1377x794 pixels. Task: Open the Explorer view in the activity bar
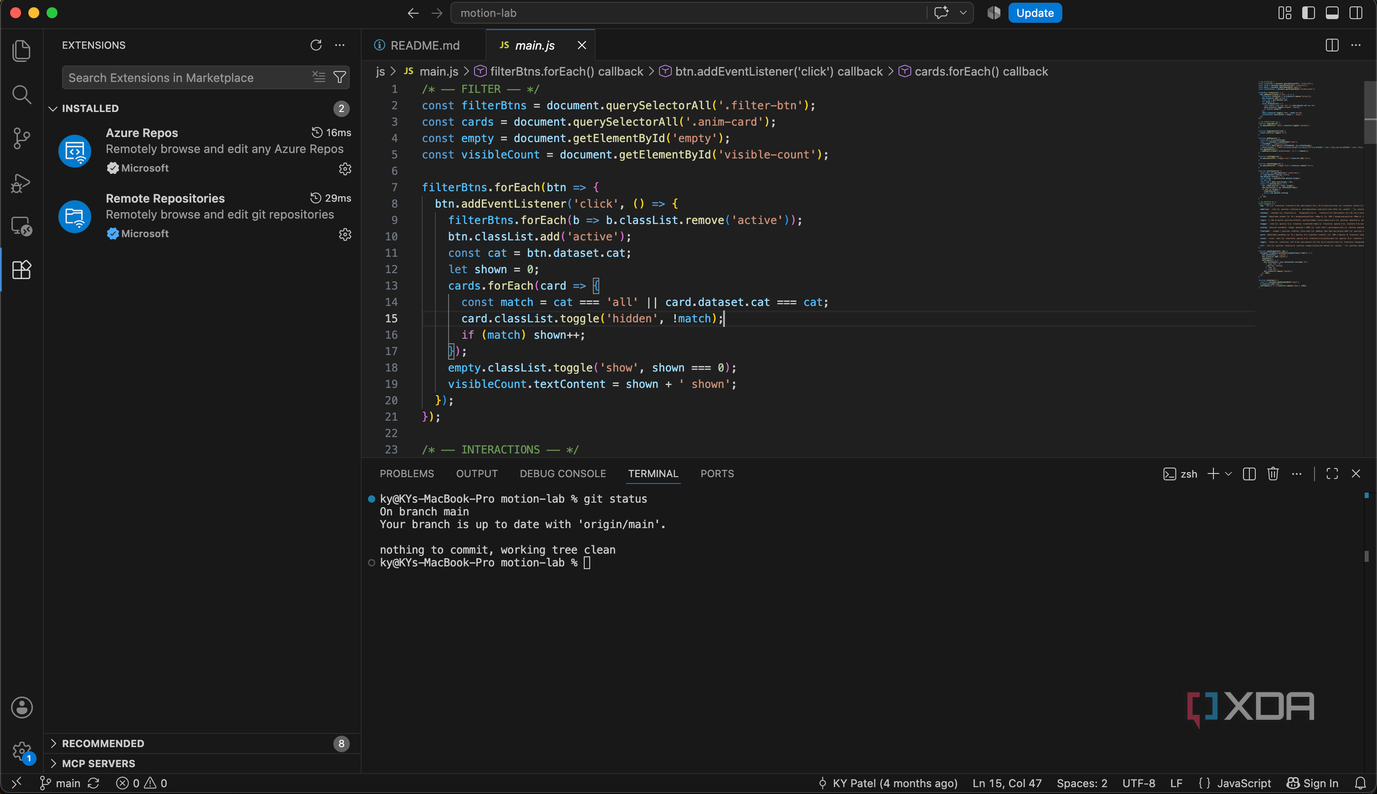pyautogui.click(x=21, y=50)
